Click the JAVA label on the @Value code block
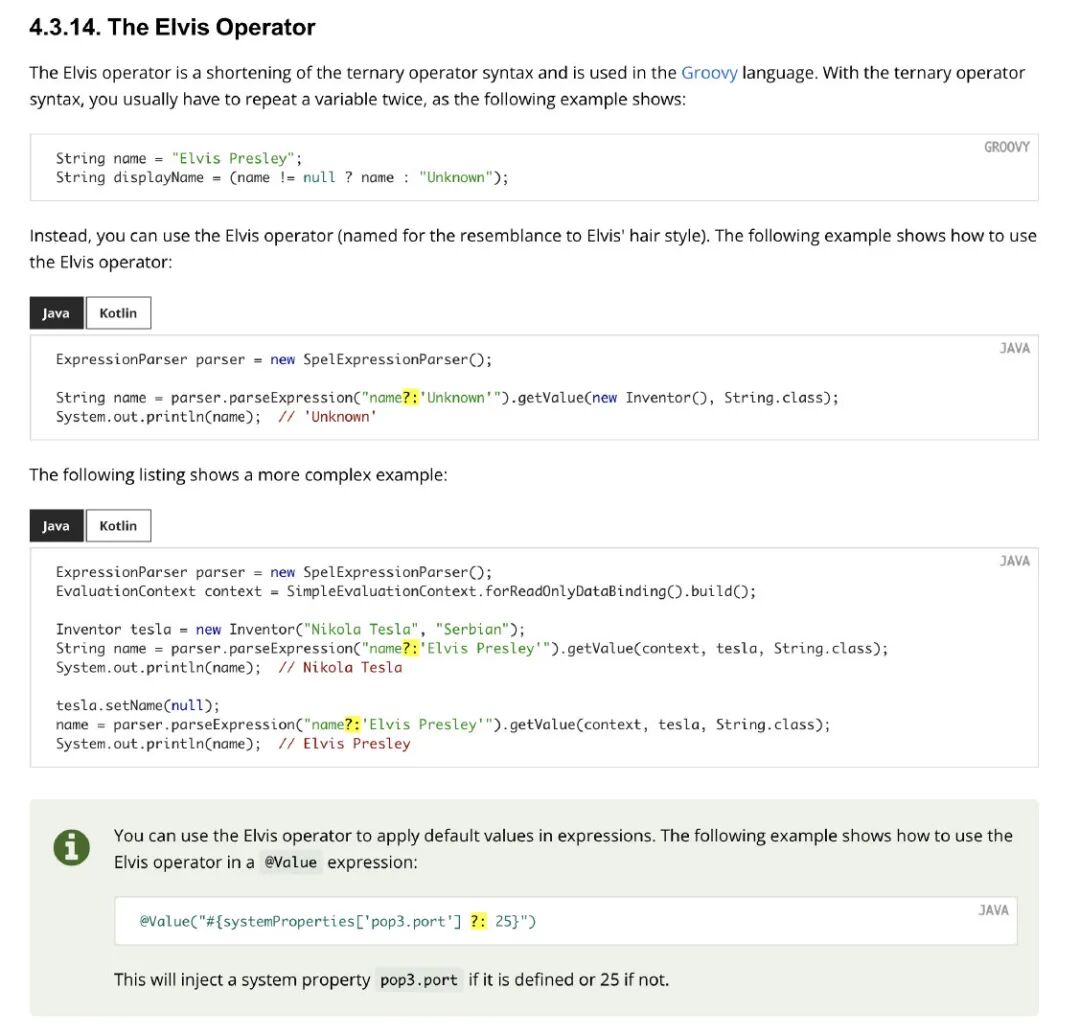 tap(993, 910)
